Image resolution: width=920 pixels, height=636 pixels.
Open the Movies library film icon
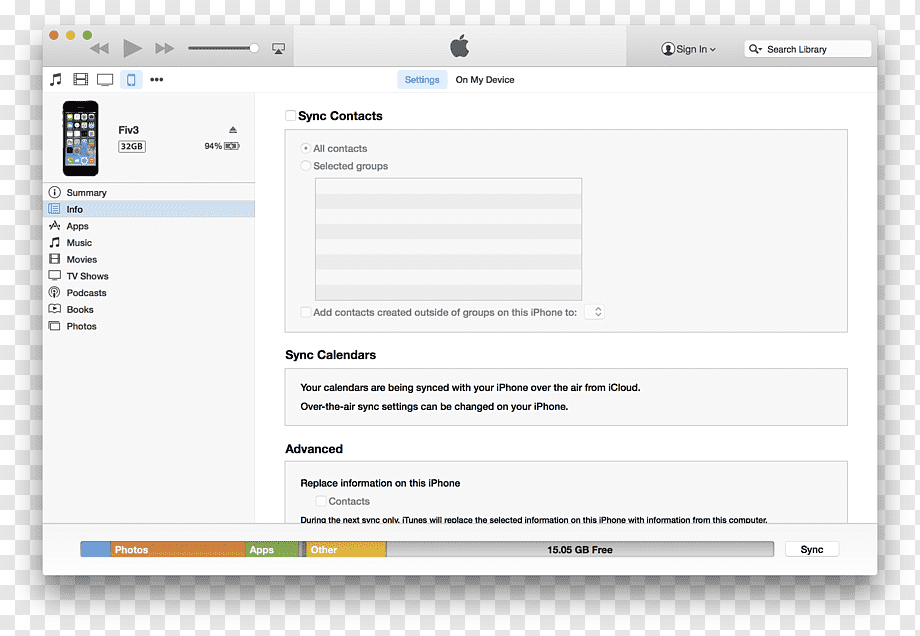coord(80,79)
